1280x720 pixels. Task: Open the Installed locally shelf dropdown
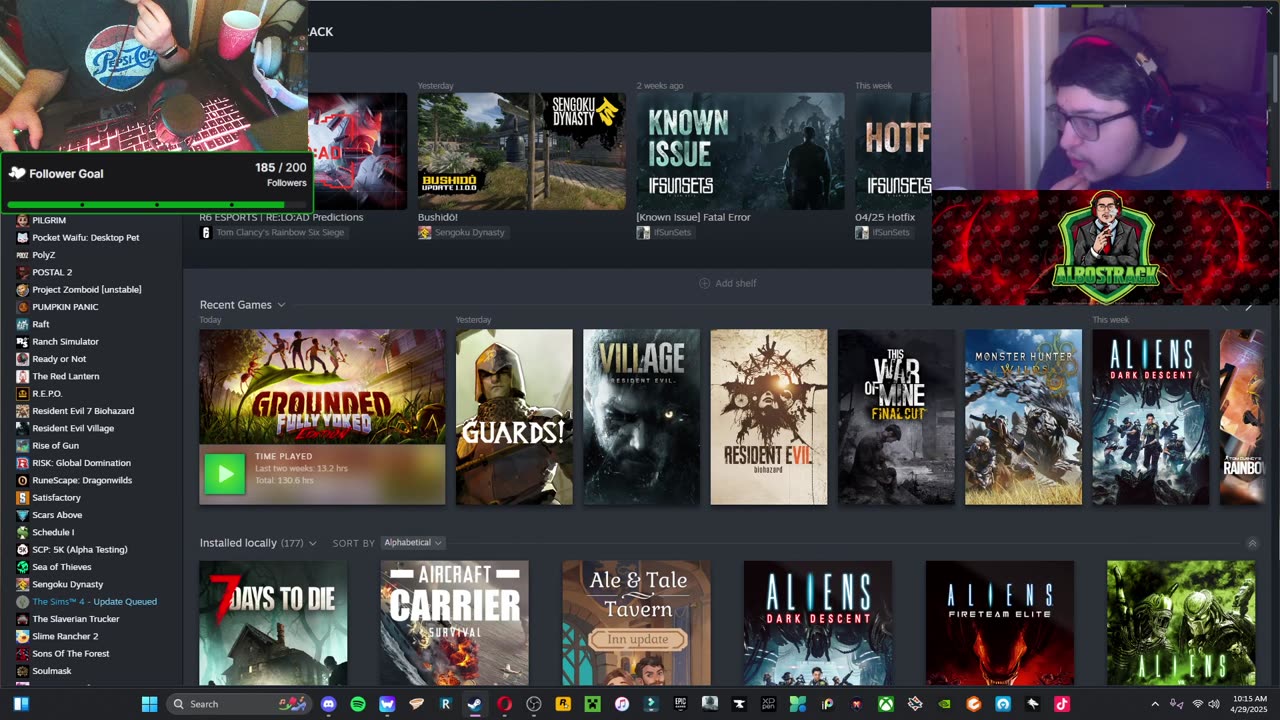point(312,543)
